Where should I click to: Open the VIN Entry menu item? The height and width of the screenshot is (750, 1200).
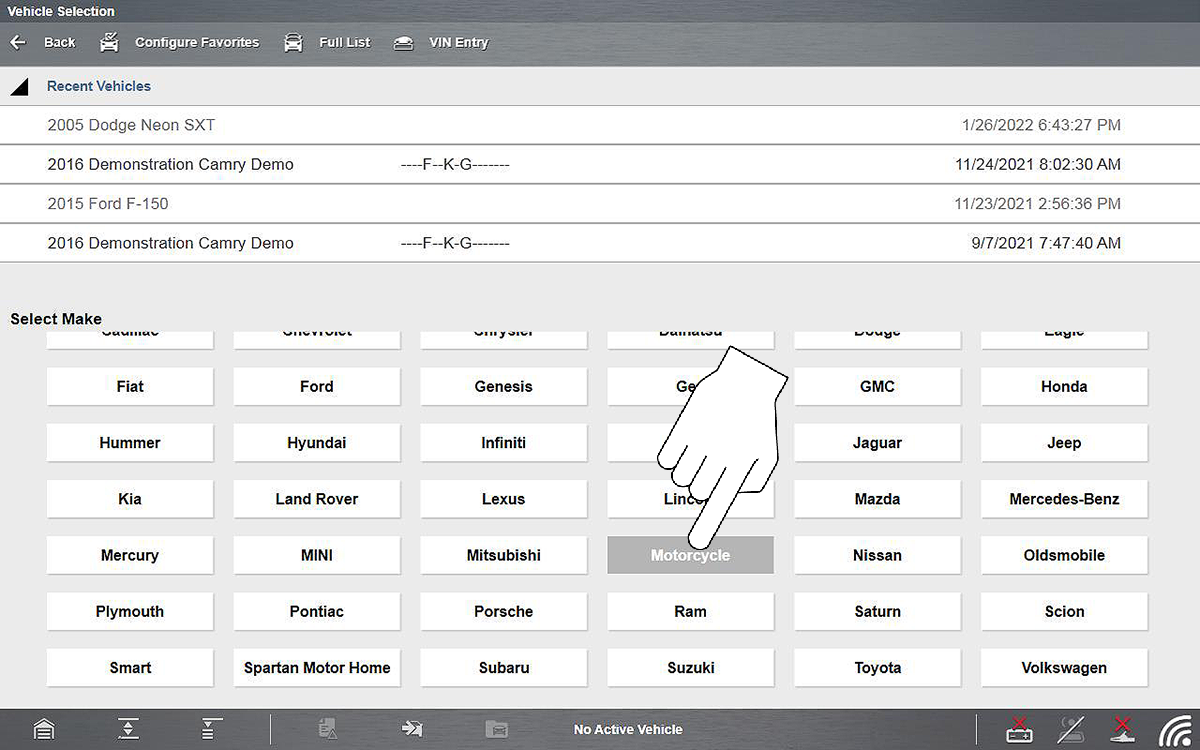click(458, 43)
